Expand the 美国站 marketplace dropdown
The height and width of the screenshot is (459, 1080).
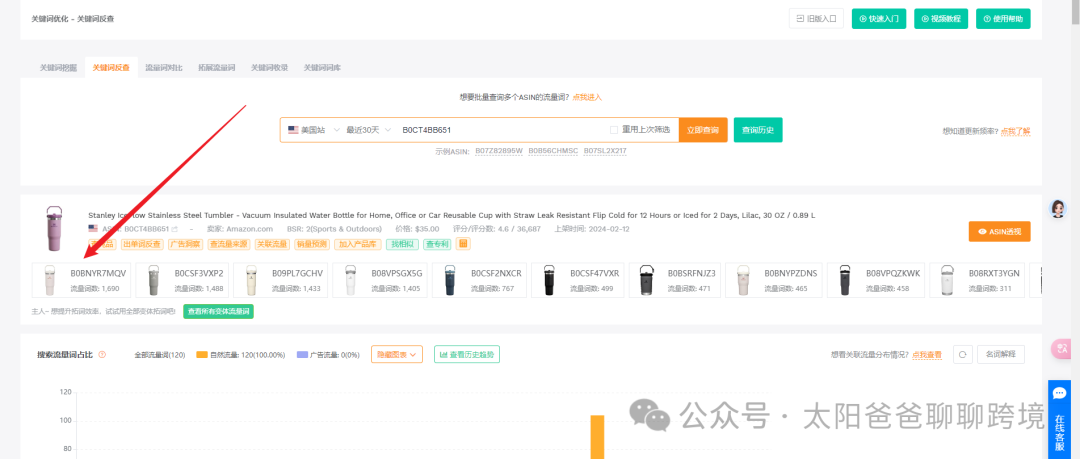tap(314, 130)
